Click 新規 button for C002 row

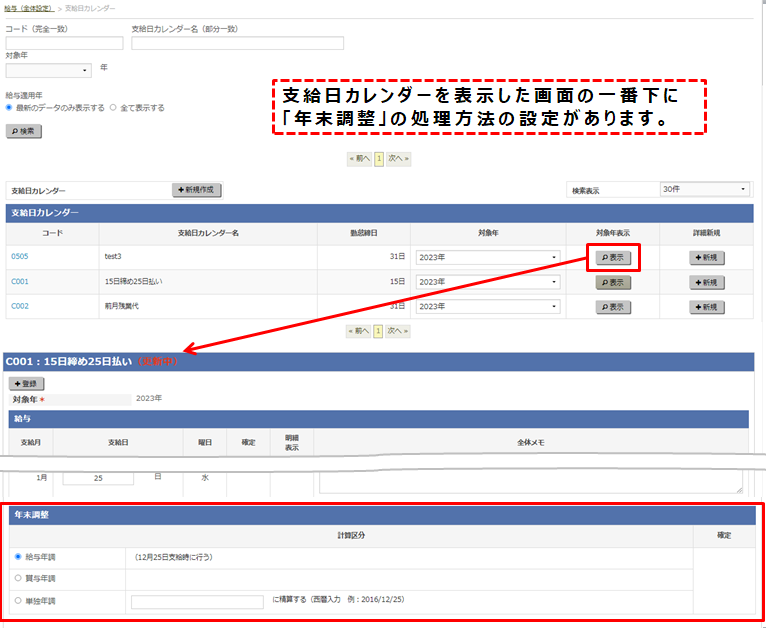[x=707, y=307]
